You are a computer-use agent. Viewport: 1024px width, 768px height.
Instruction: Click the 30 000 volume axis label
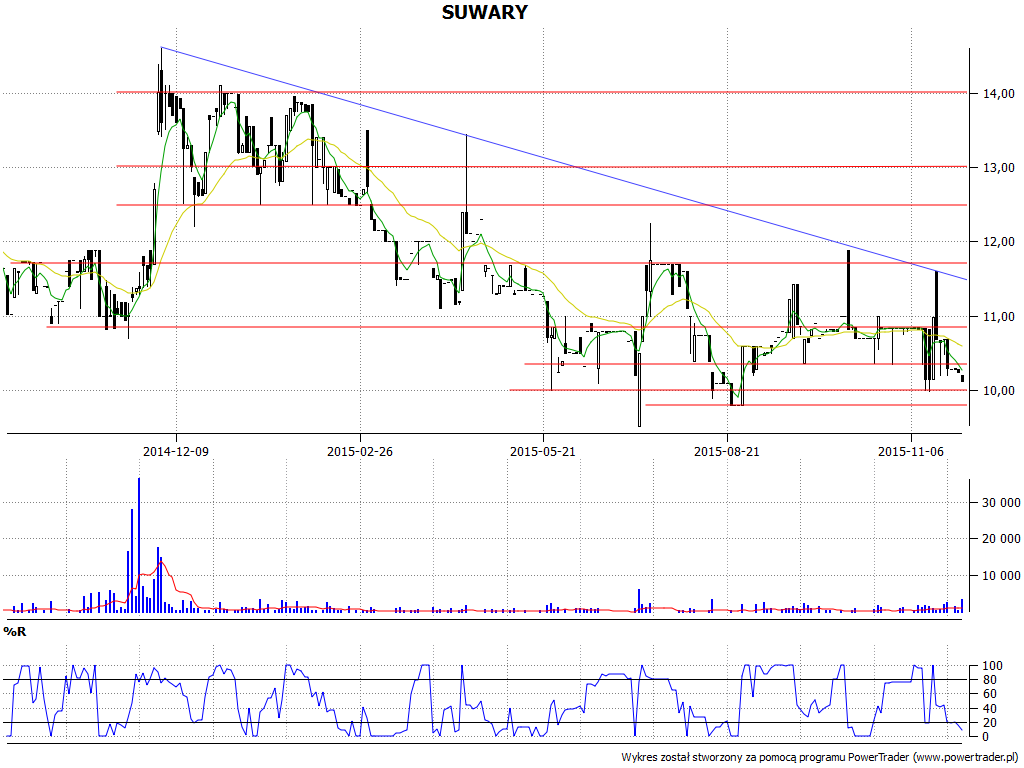pyautogui.click(x=1001, y=502)
